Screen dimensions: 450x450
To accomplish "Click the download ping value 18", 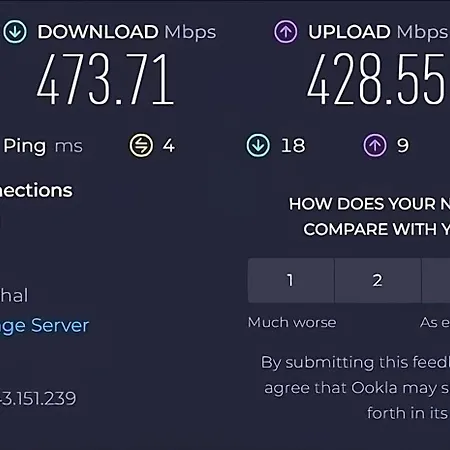I will (293, 146).
